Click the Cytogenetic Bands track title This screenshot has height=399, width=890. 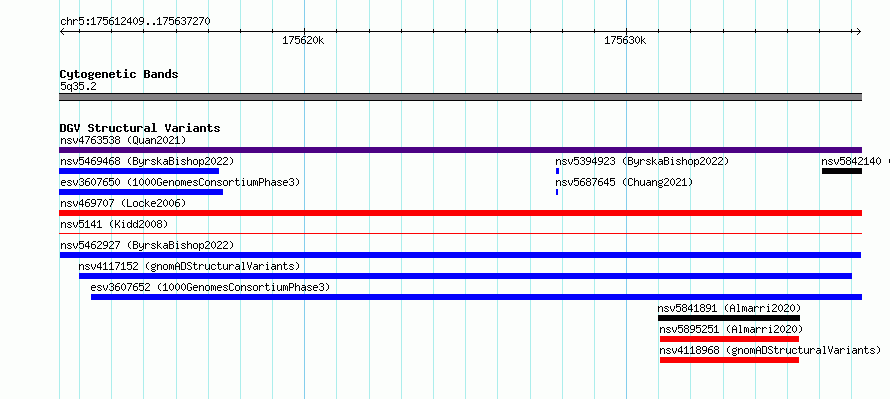click(119, 74)
